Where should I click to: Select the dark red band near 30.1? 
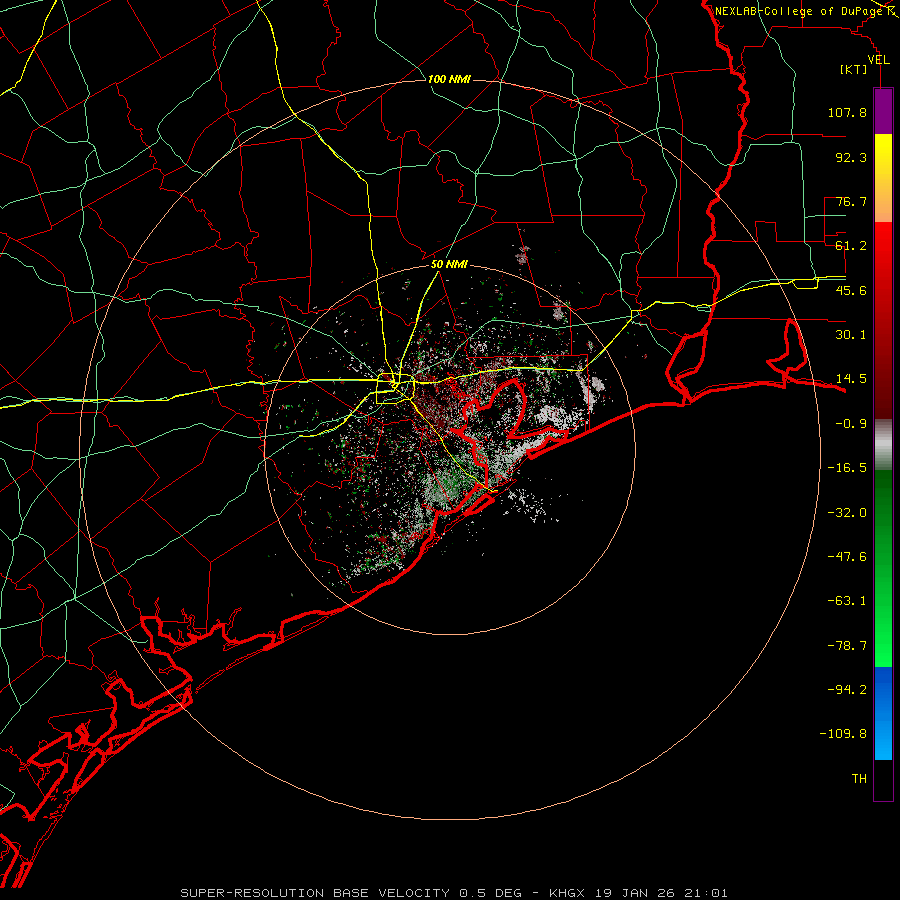[883, 335]
